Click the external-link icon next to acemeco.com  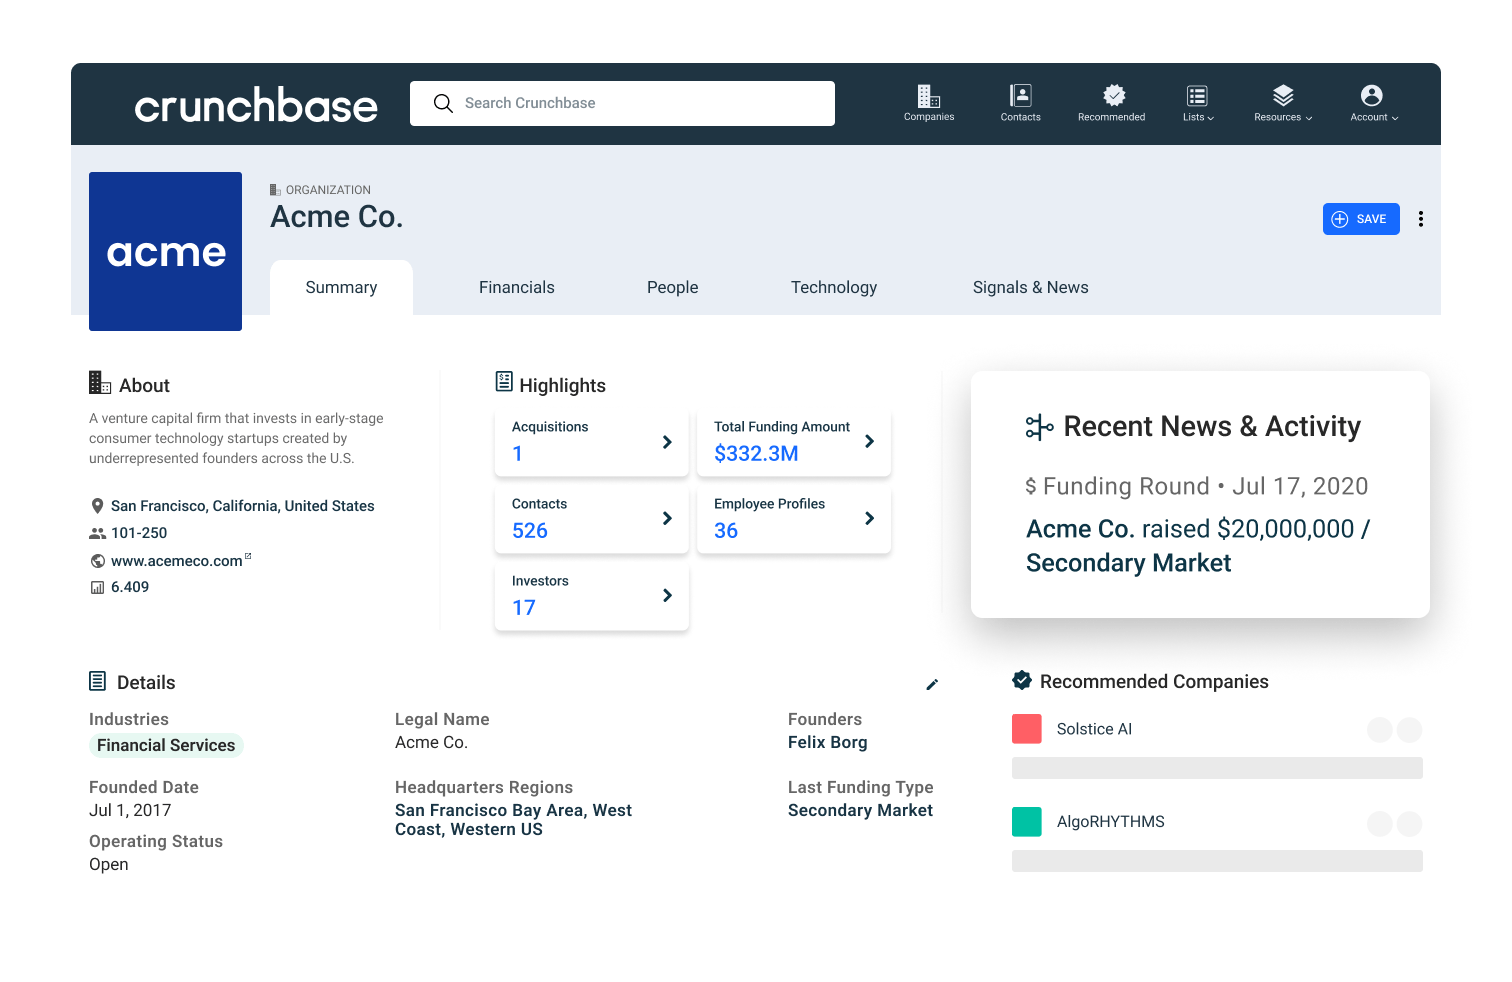coord(247,554)
